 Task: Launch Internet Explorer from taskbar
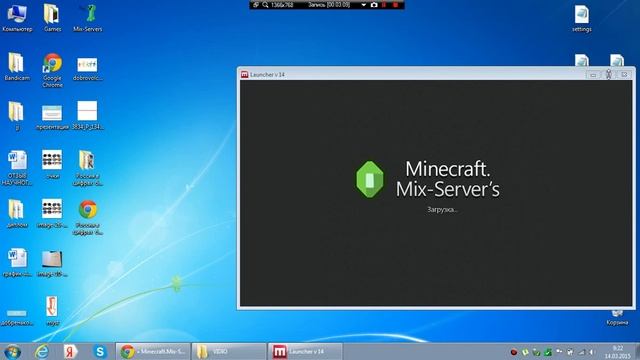click(x=41, y=351)
